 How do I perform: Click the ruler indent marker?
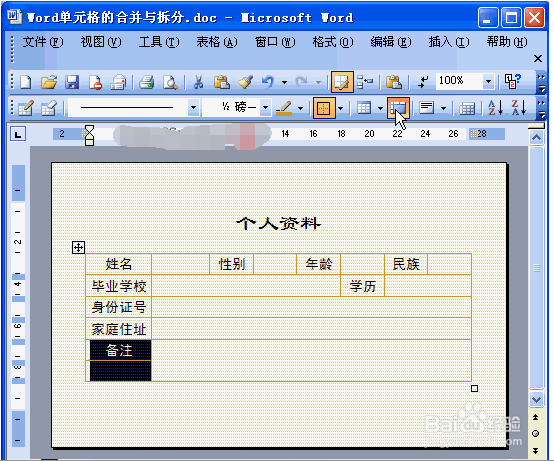[x=89, y=135]
